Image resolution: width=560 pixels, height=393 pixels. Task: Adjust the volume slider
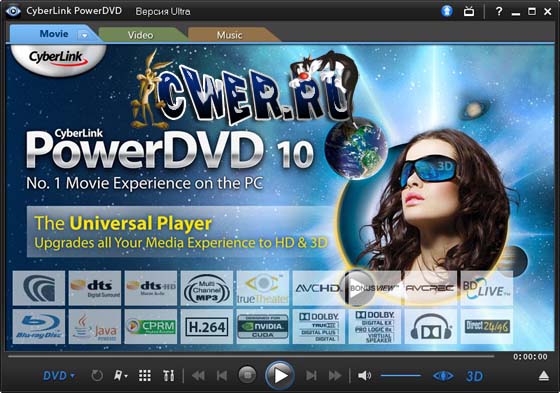[401, 375]
